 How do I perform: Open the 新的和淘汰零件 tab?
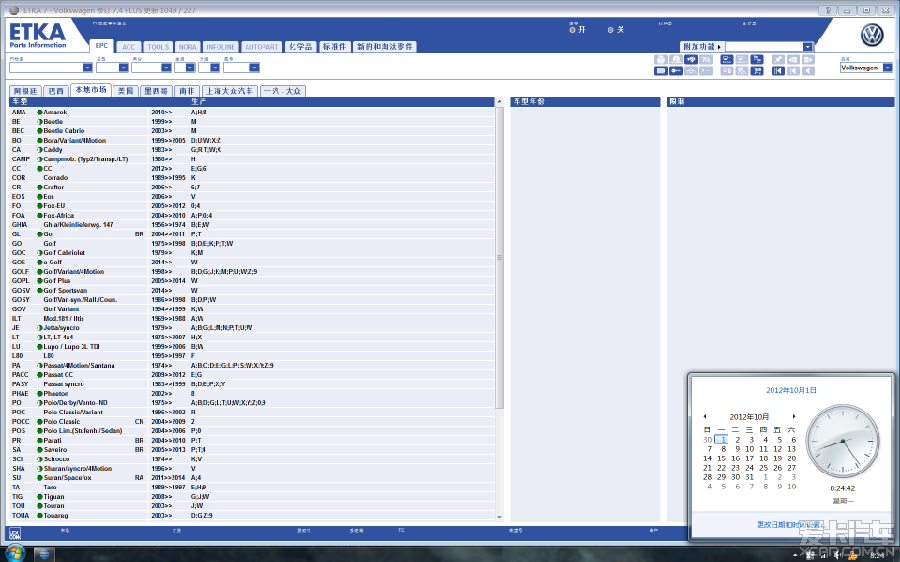[x=385, y=46]
